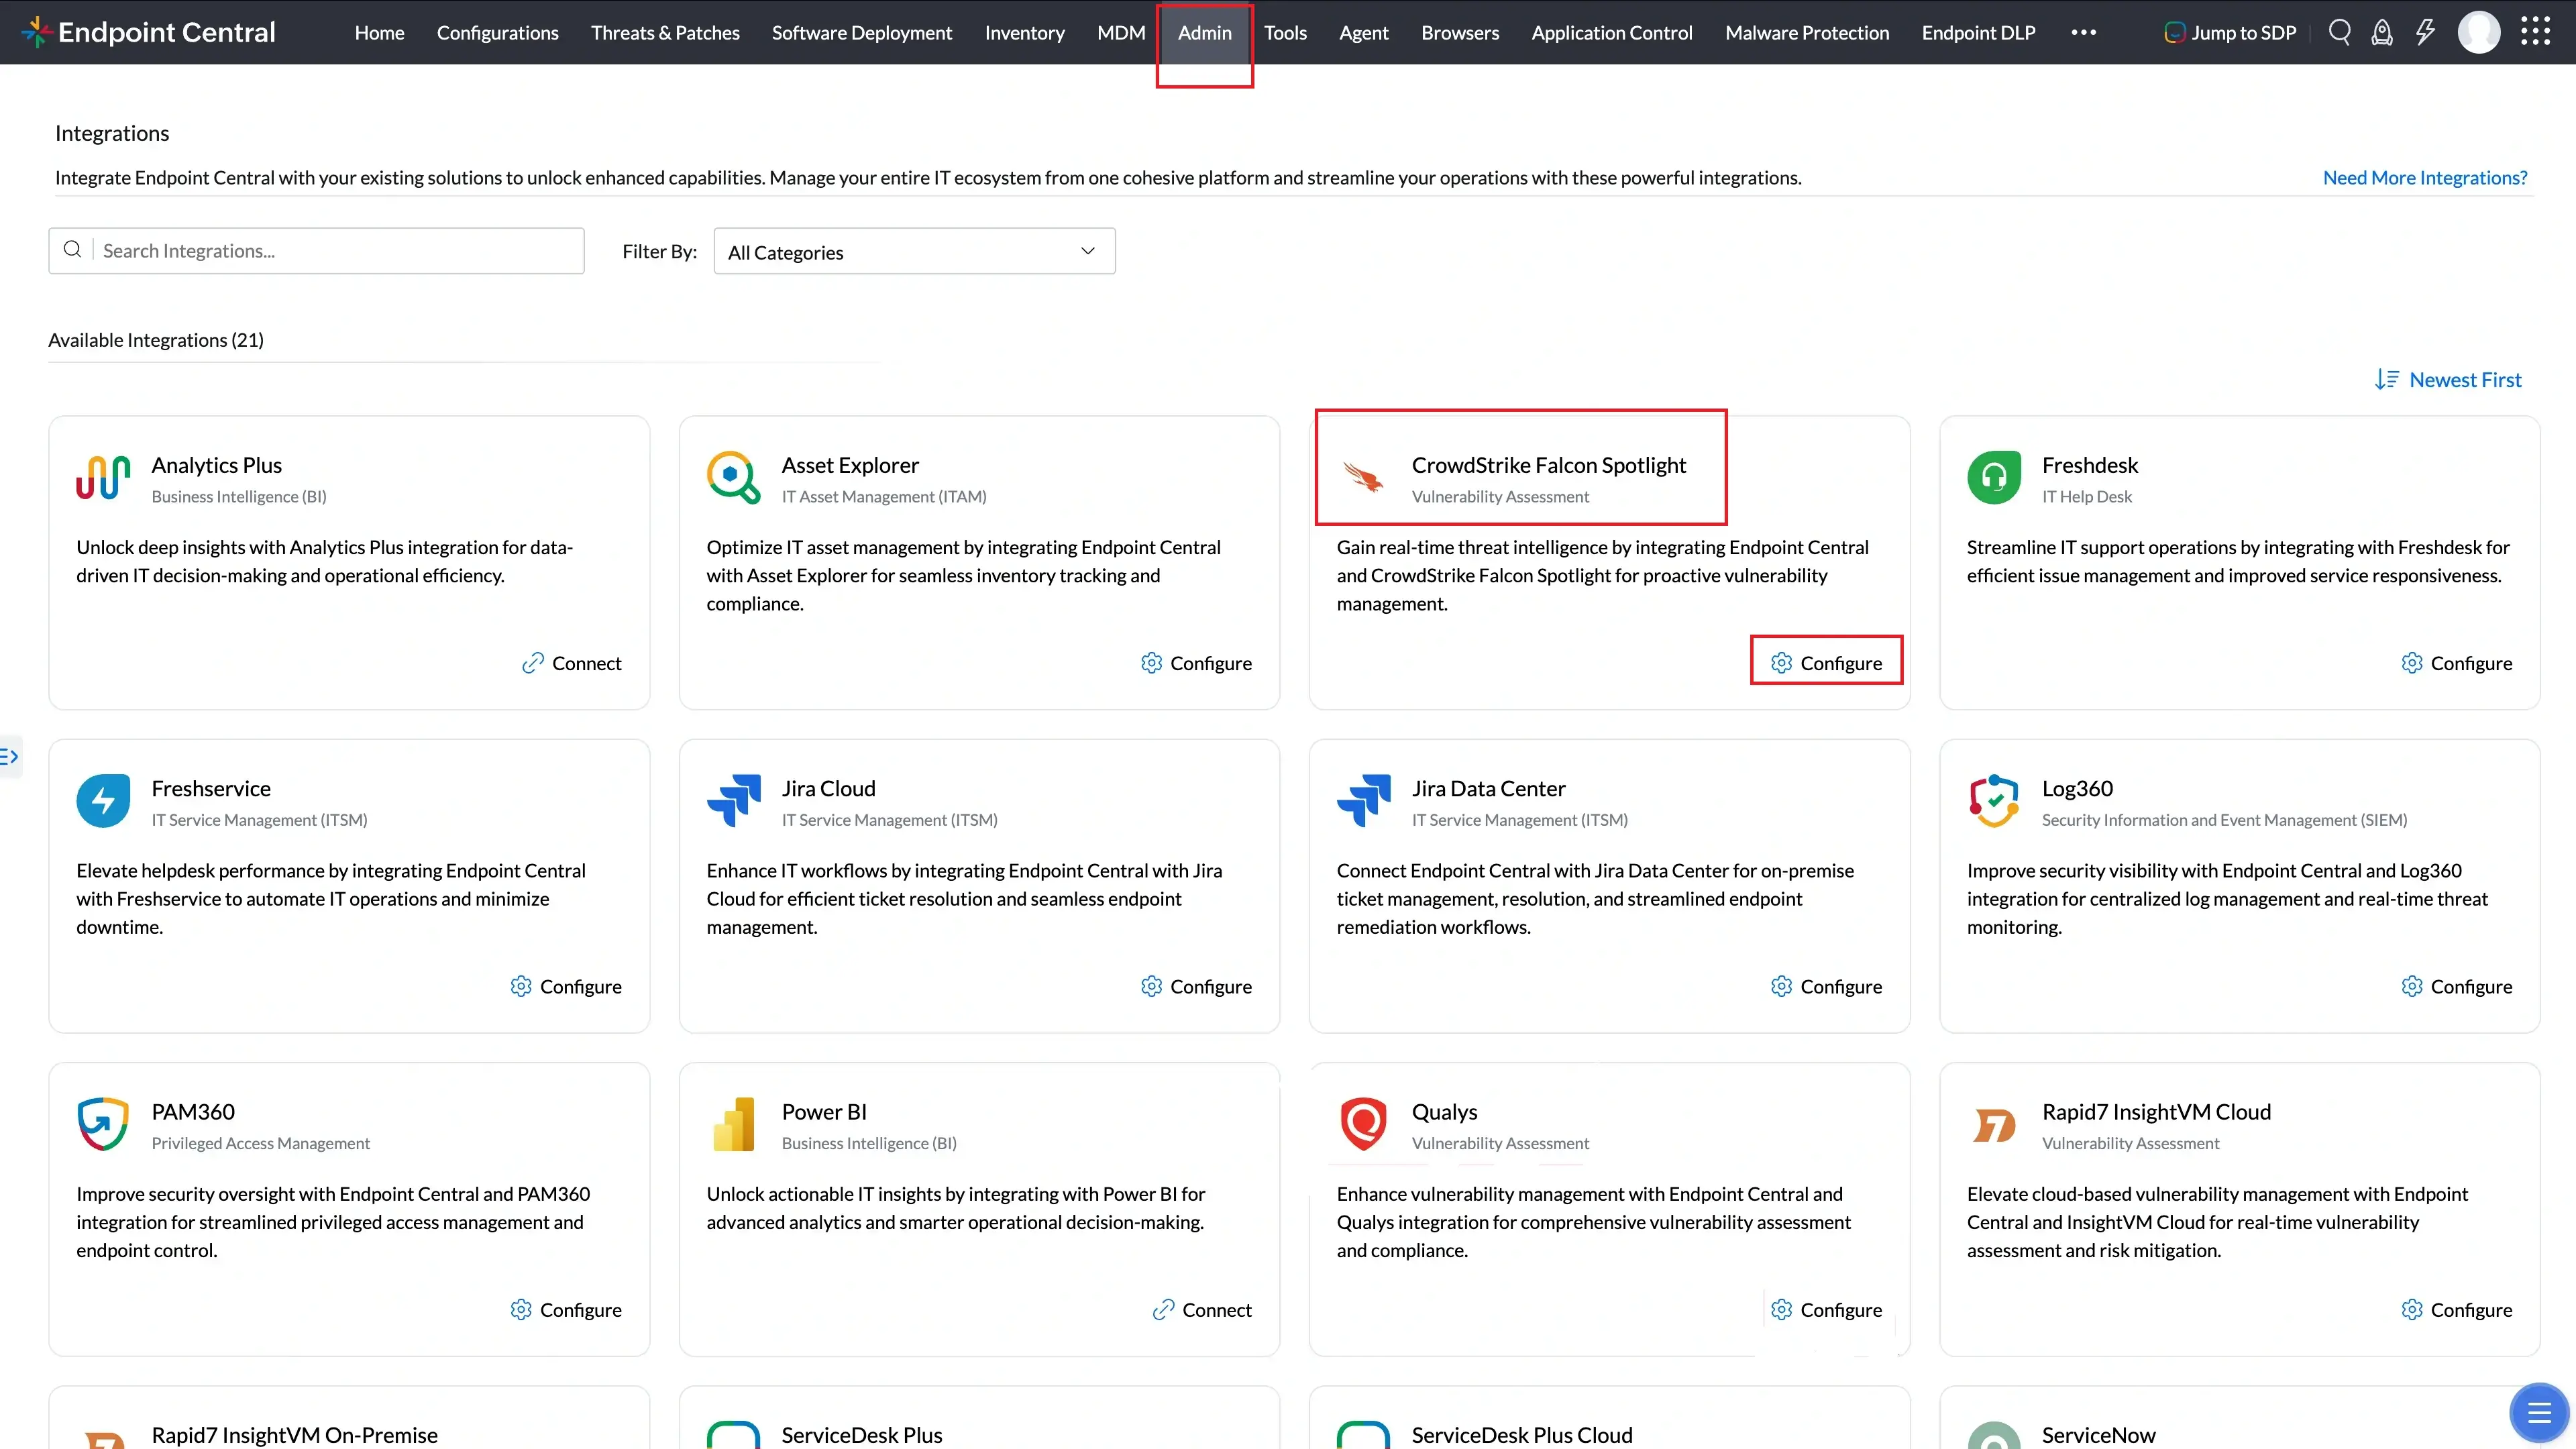Open the Threats & Patches menu

[x=665, y=32]
